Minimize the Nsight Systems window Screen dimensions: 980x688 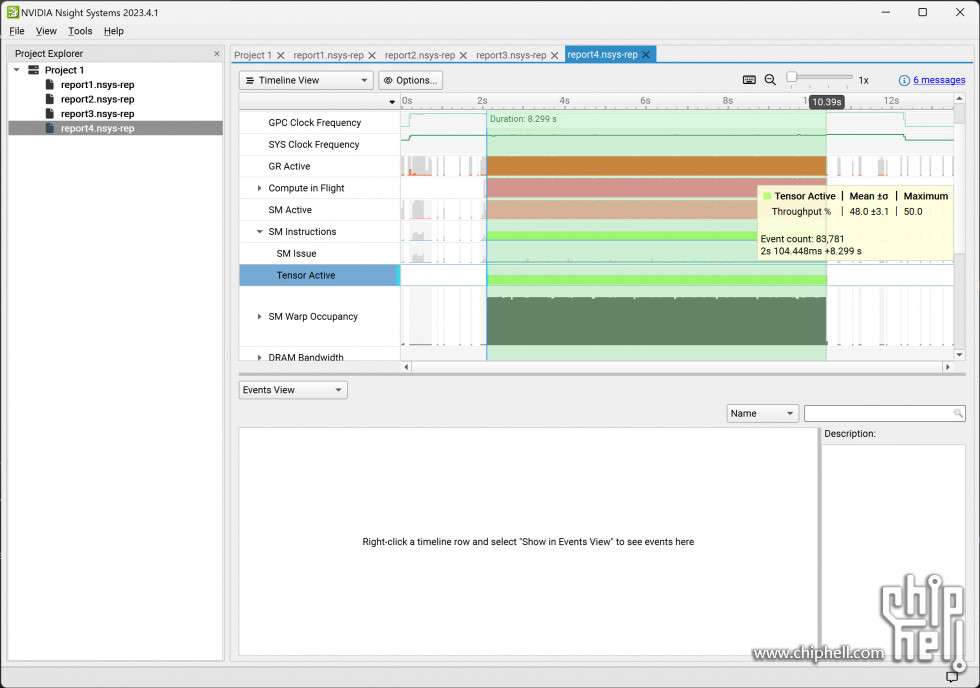pyautogui.click(x=886, y=12)
